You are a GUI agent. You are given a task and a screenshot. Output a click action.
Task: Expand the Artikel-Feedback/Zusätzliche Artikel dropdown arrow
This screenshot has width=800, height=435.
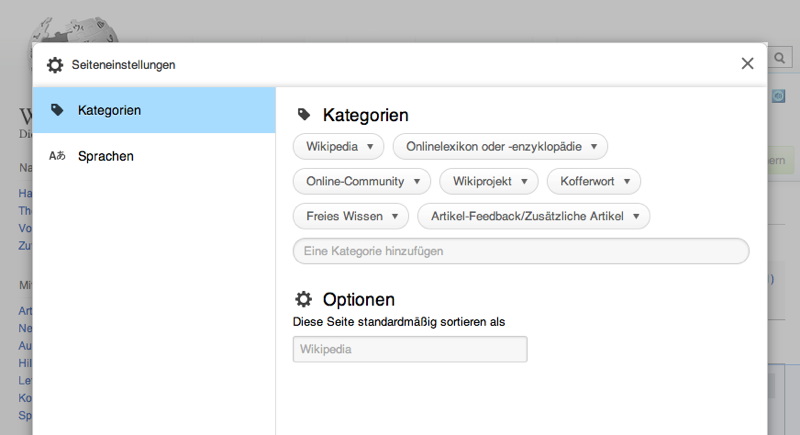coord(636,216)
